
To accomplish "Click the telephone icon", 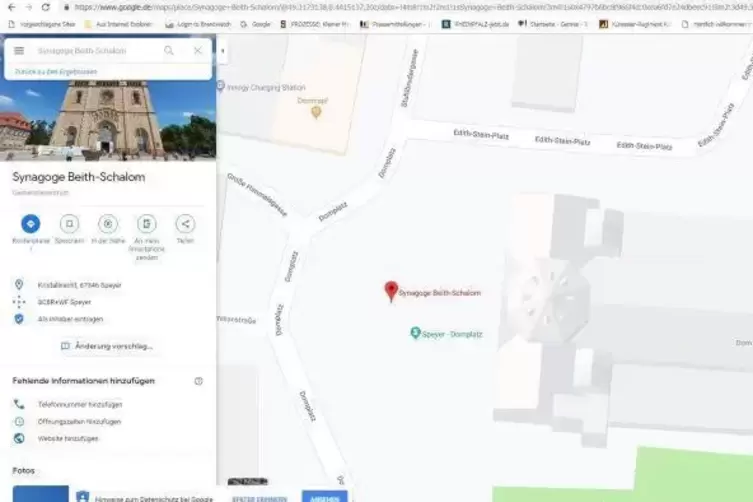I will click(19, 404).
